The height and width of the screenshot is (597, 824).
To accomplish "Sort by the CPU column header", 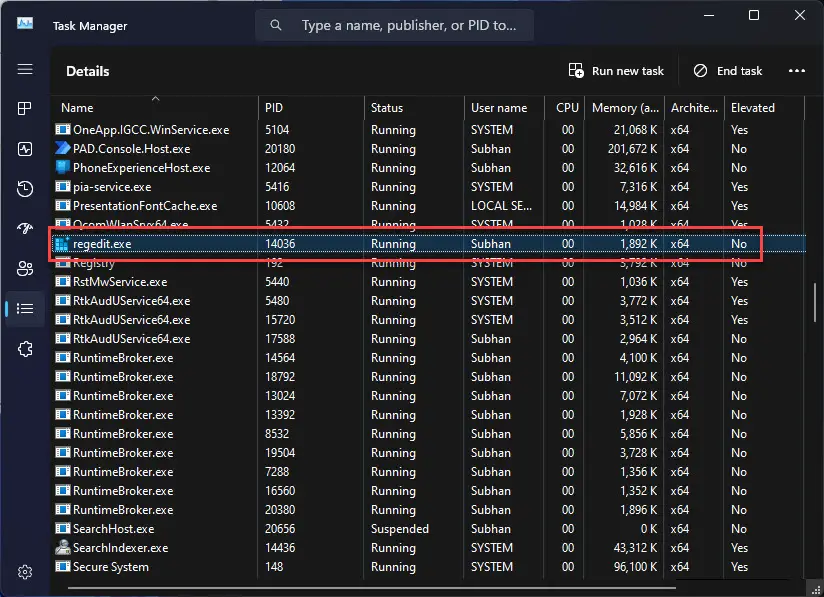I will (564, 108).
